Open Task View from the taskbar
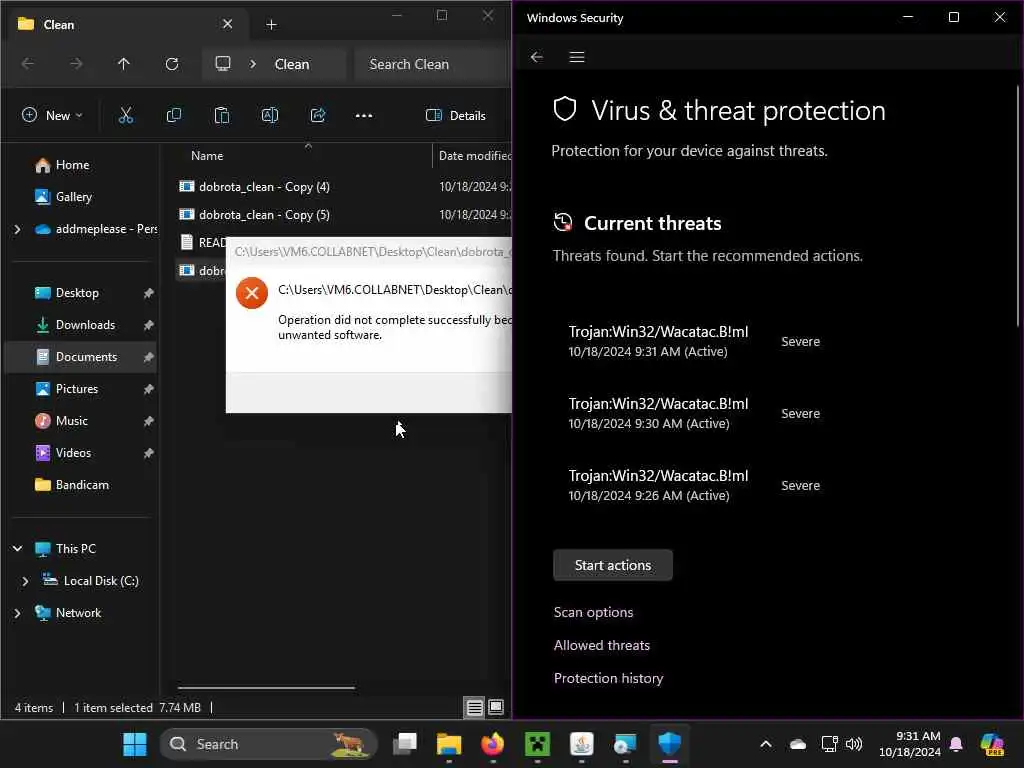This screenshot has height=768, width=1024. tap(405, 744)
